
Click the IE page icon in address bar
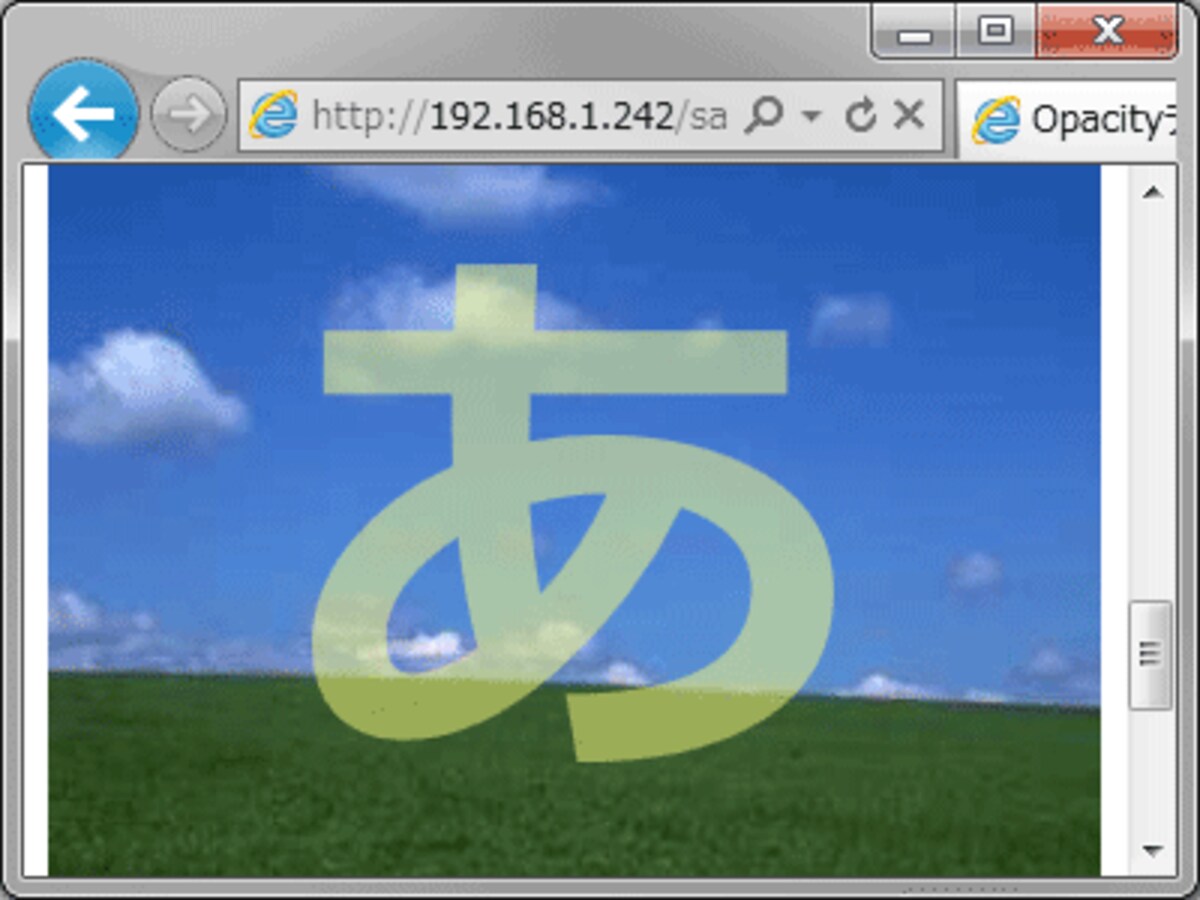point(273,116)
